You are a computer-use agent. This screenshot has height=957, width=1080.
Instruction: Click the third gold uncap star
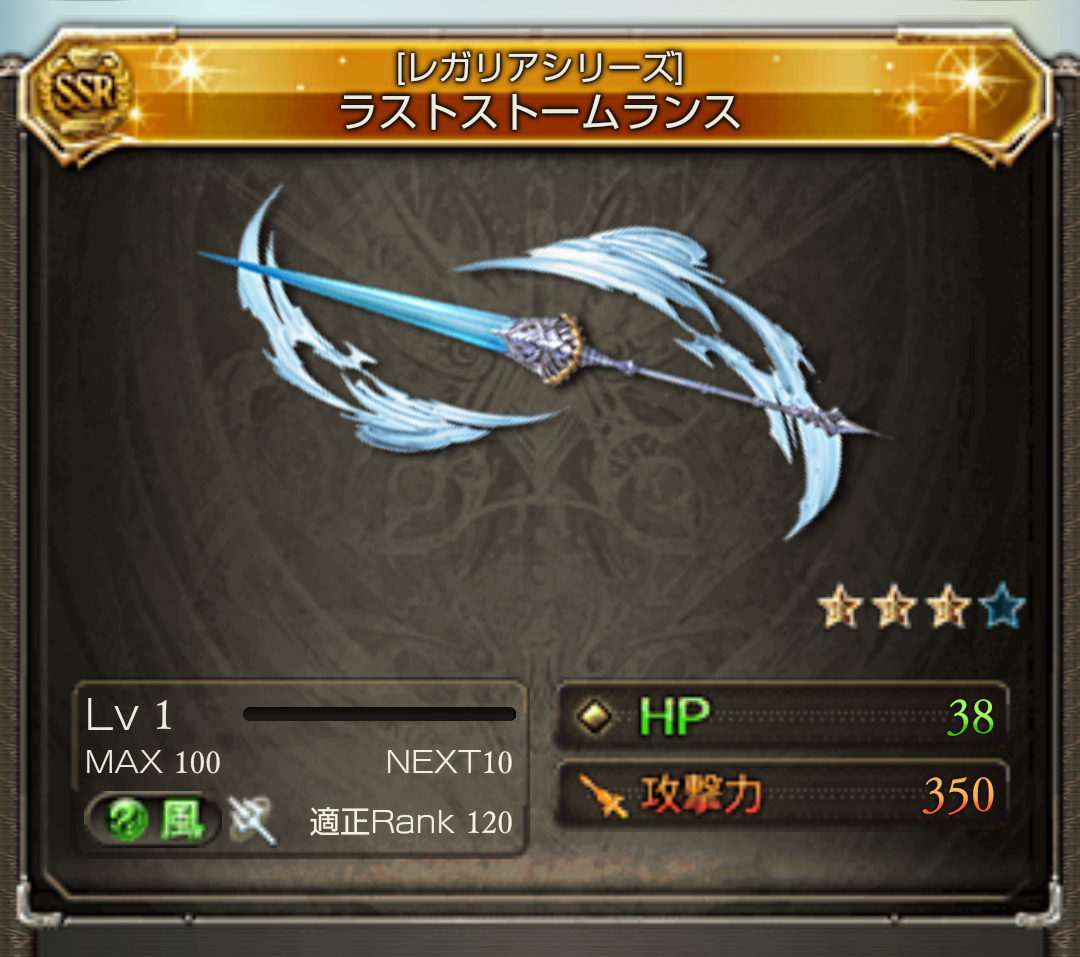point(948,606)
